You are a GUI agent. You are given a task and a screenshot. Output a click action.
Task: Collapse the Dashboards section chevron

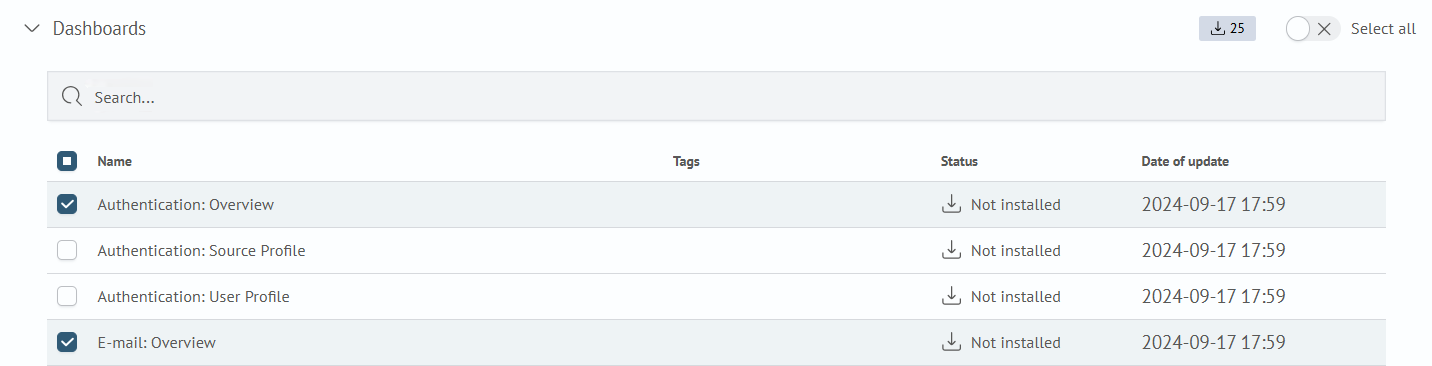31,29
